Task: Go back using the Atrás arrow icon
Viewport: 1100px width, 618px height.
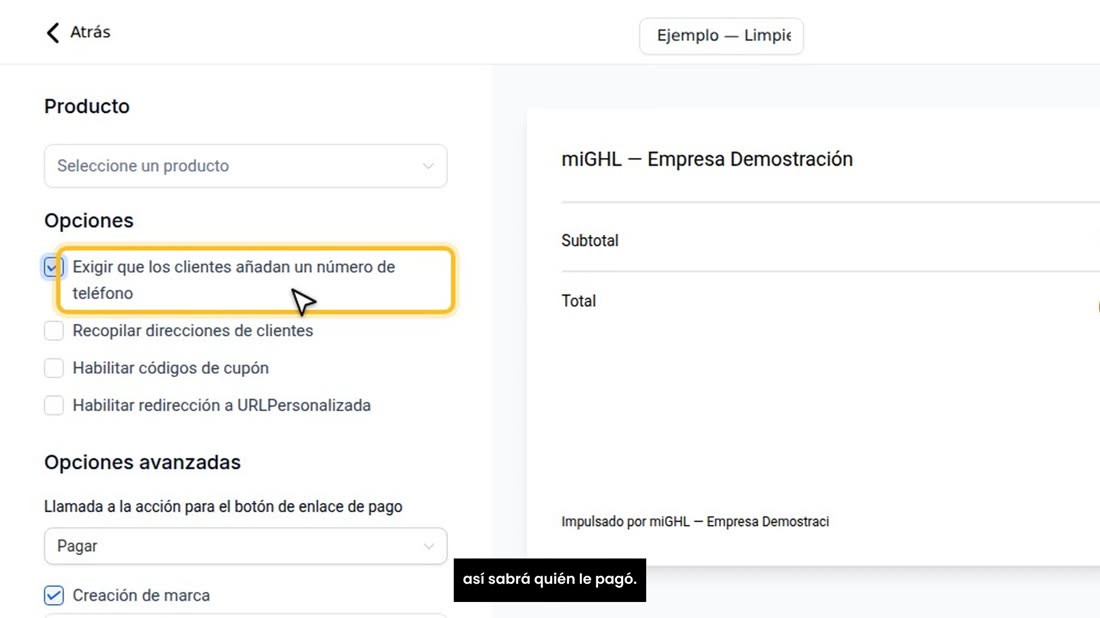Action: coord(53,32)
